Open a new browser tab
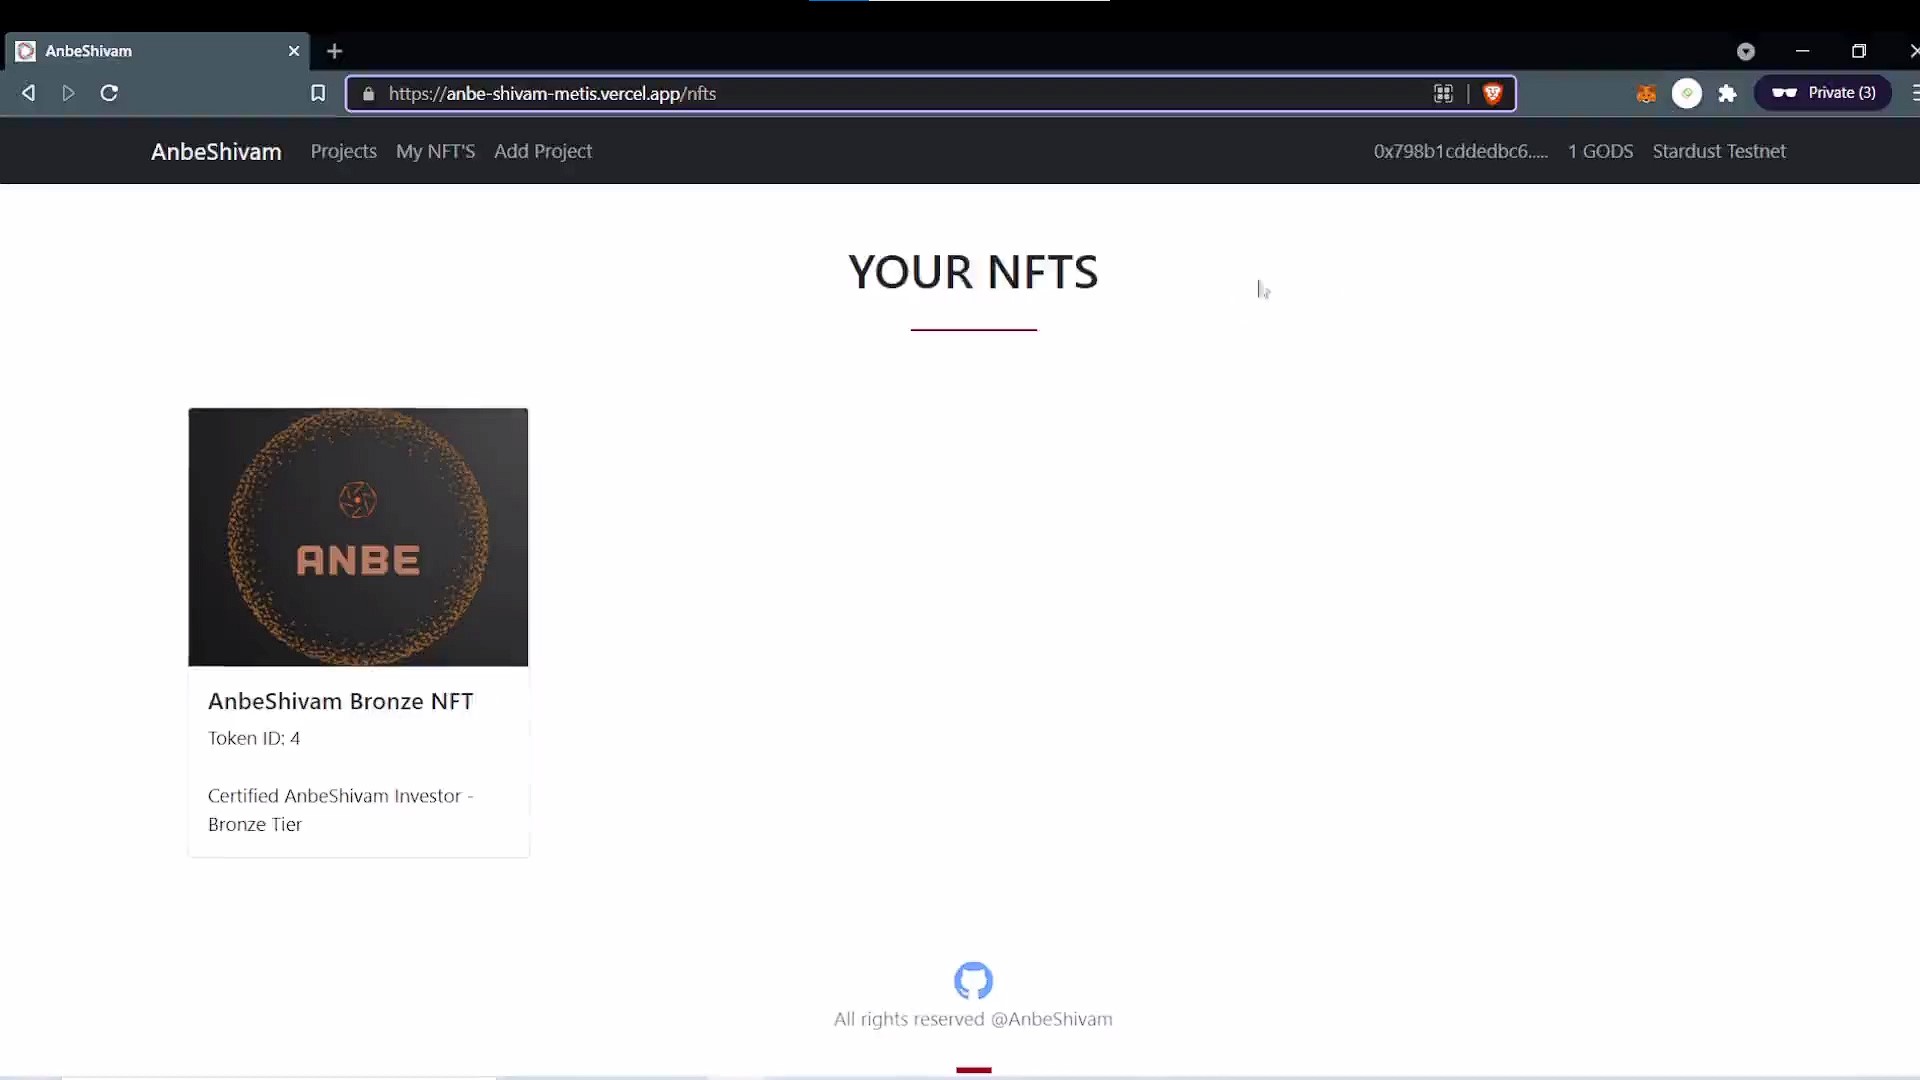The image size is (1920, 1080). 334,51
